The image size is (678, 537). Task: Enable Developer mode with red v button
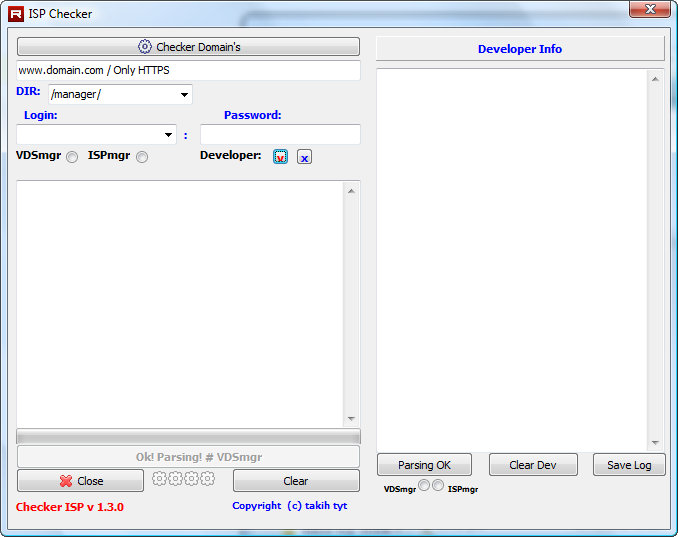pyautogui.click(x=281, y=157)
